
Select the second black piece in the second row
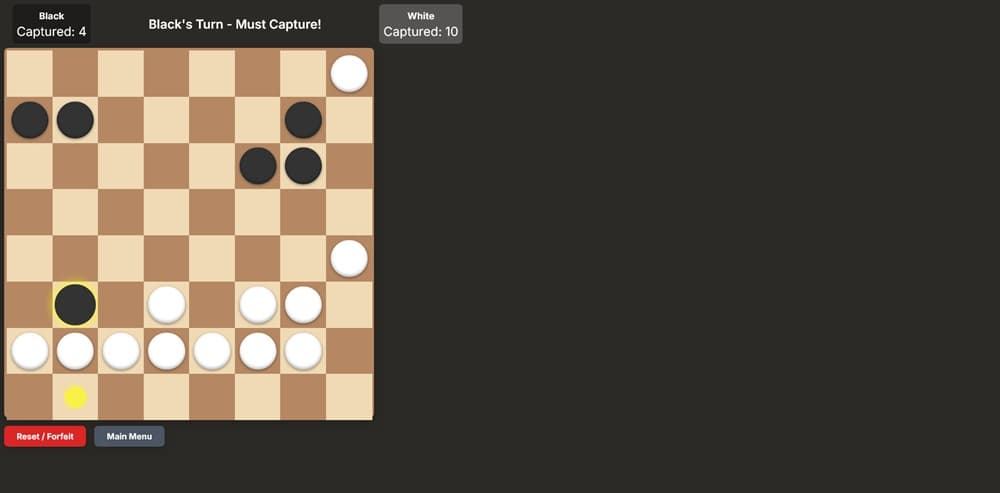75,120
